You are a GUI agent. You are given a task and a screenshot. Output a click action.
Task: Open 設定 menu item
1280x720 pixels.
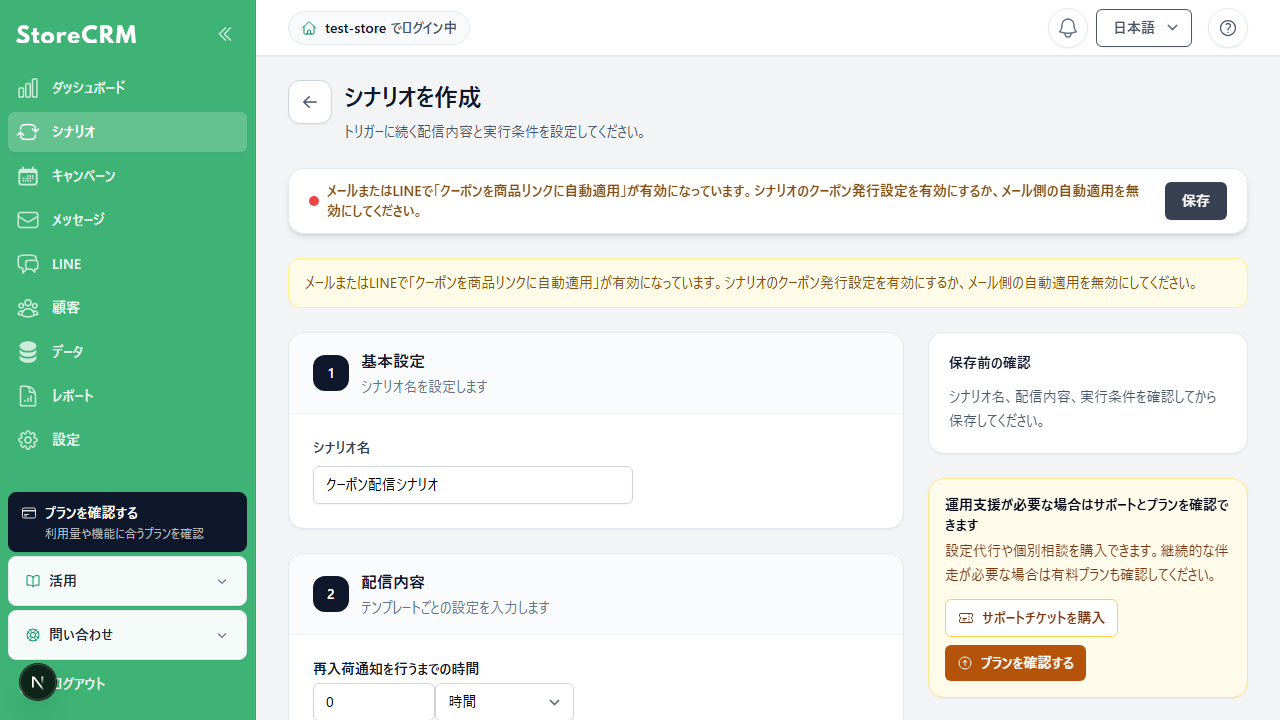click(127, 440)
